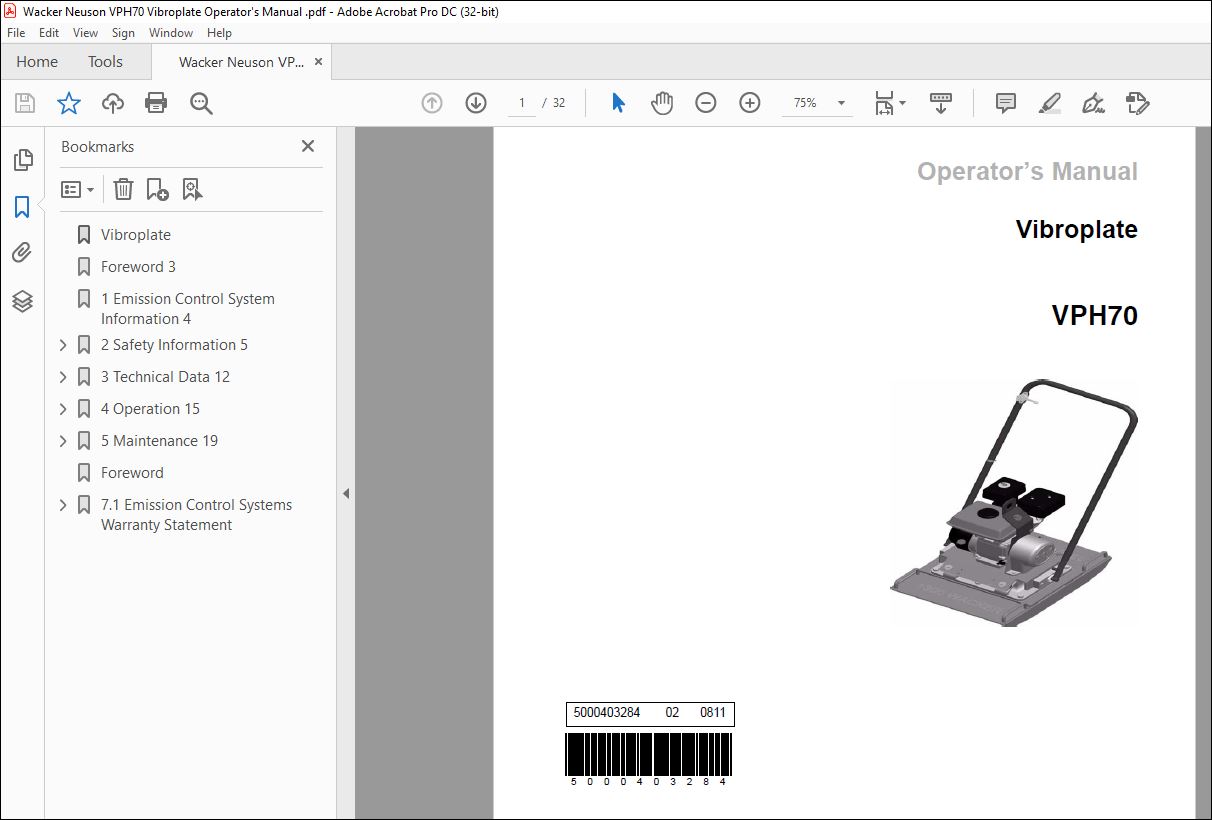Add a sticky note comment
1212x820 pixels.
tap(1006, 103)
